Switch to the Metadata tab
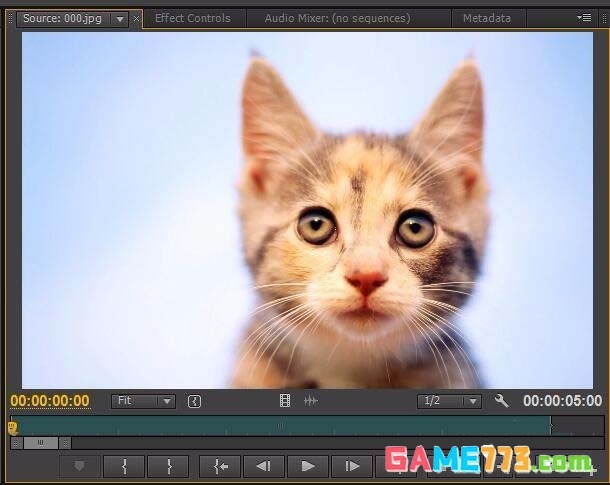610x485 pixels. point(487,18)
